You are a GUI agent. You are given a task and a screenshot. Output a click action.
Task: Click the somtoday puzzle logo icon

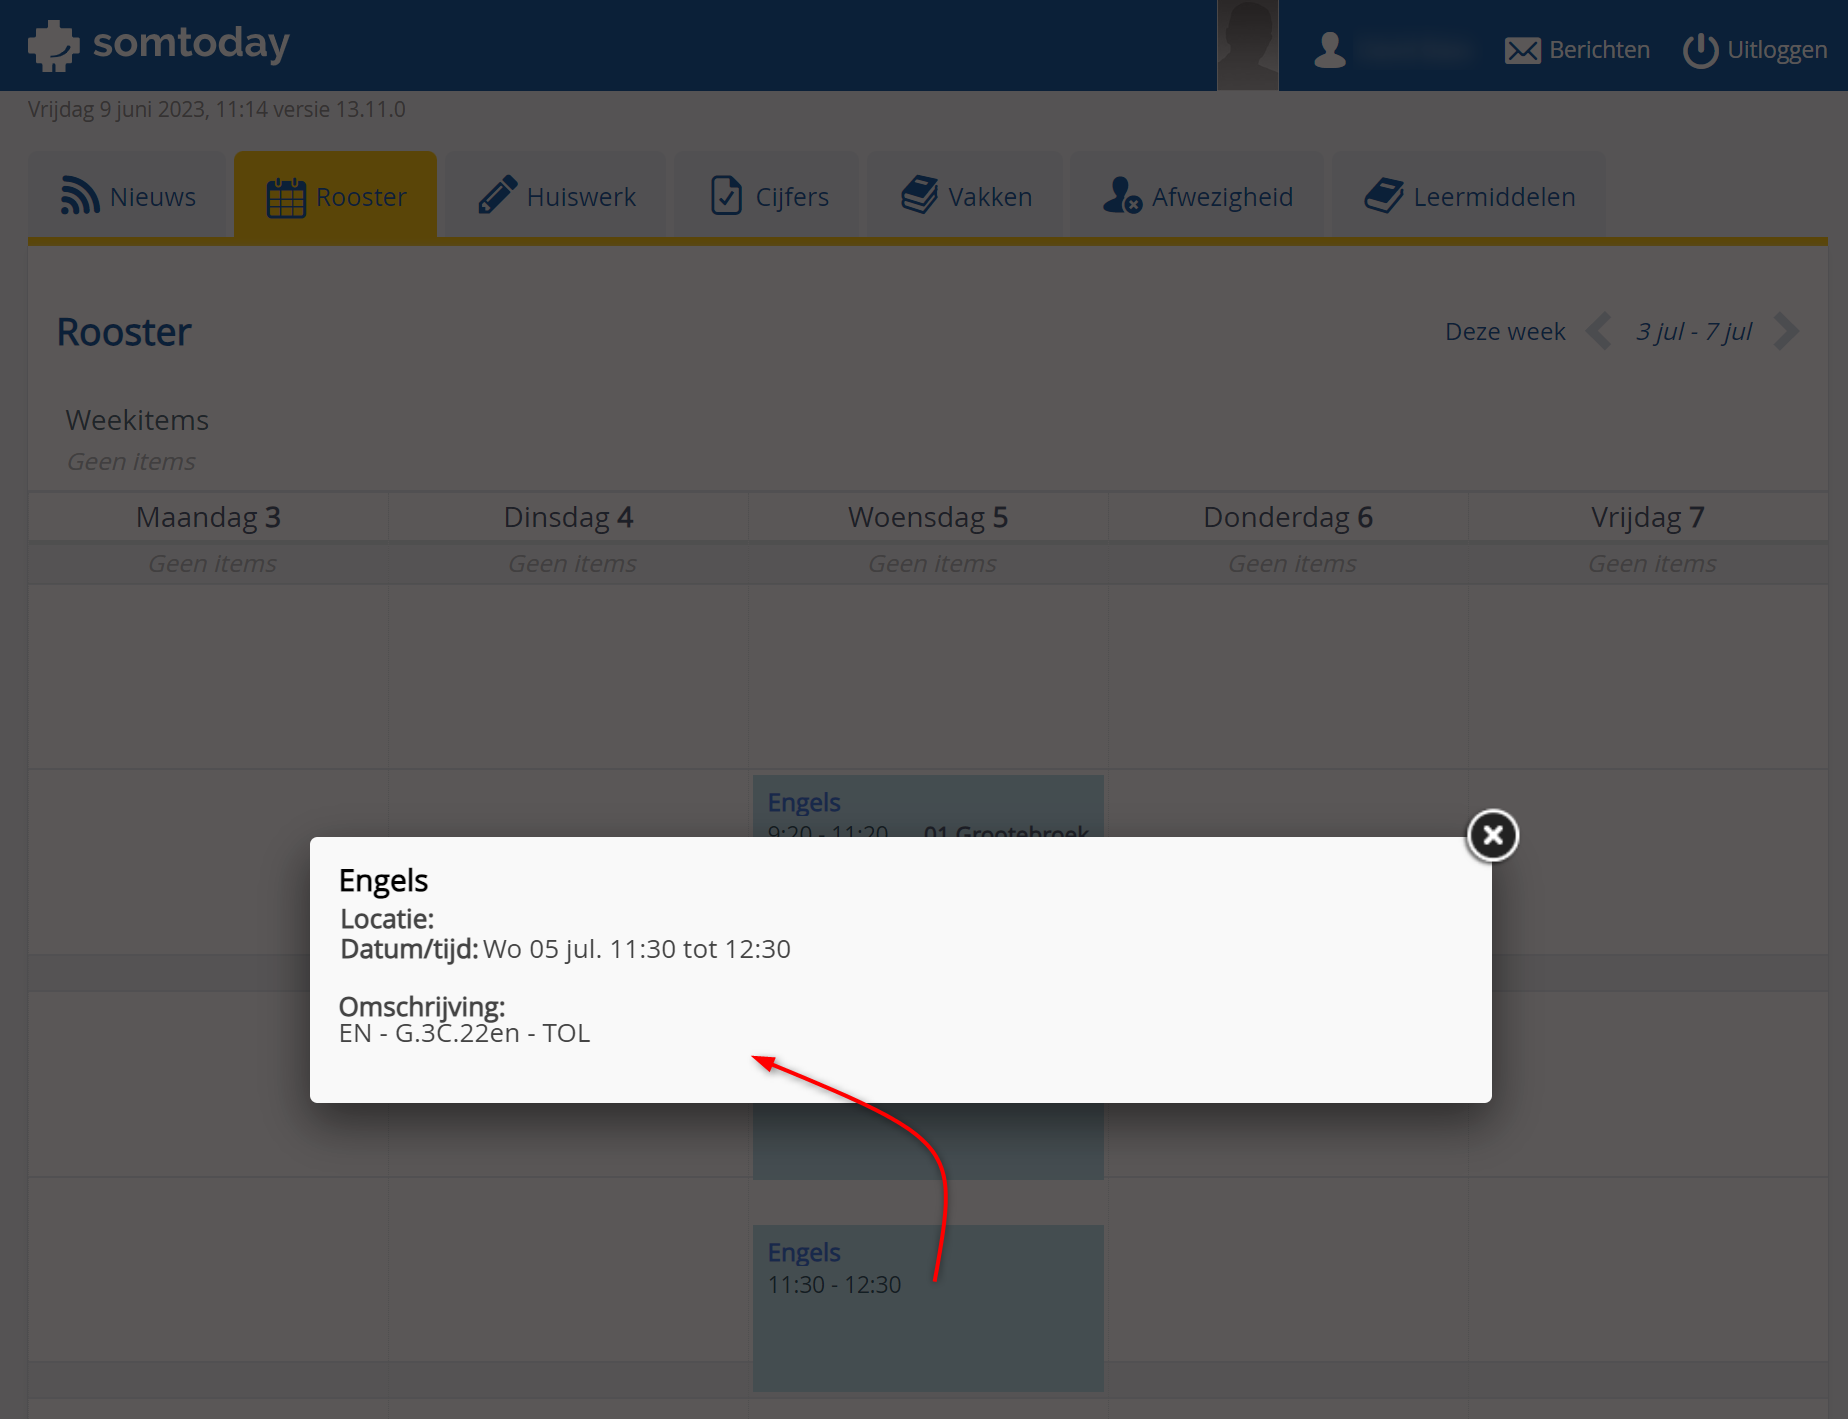[x=53, y=45]
